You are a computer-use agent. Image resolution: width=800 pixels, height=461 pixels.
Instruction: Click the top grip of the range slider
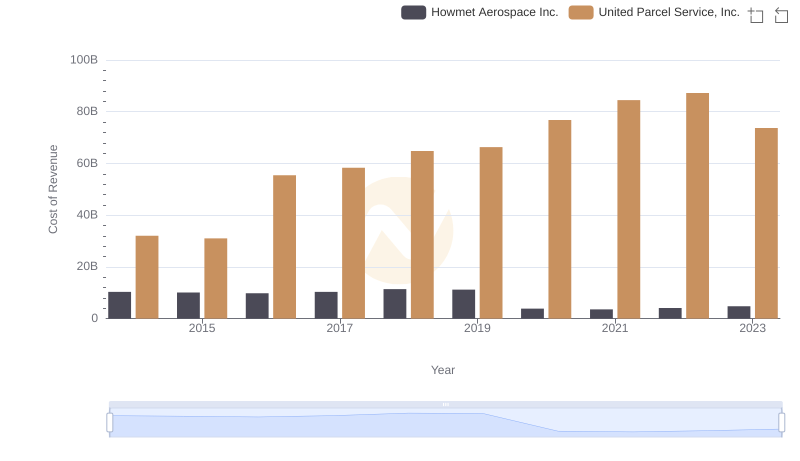445,404
